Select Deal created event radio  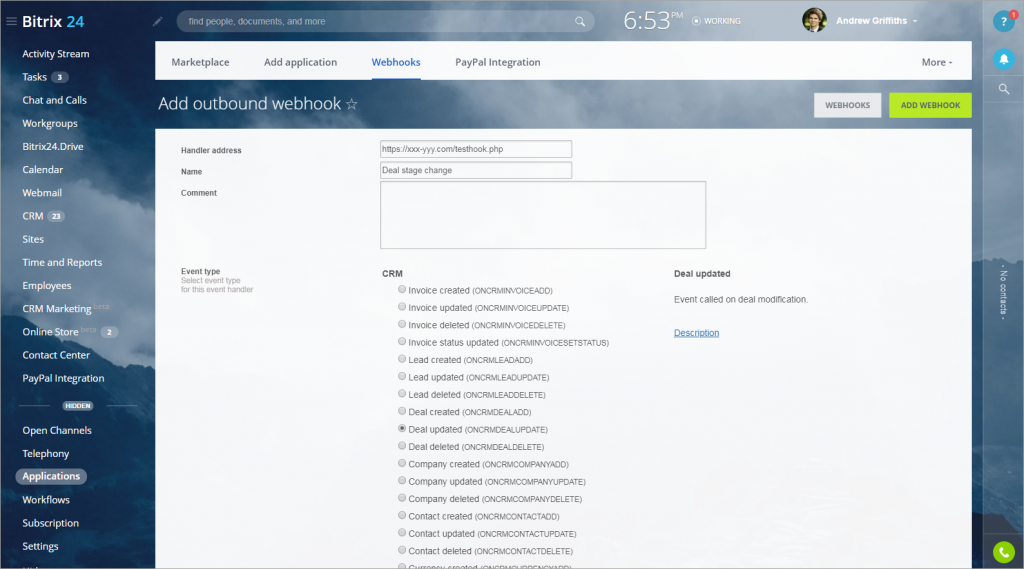[402, 411]
